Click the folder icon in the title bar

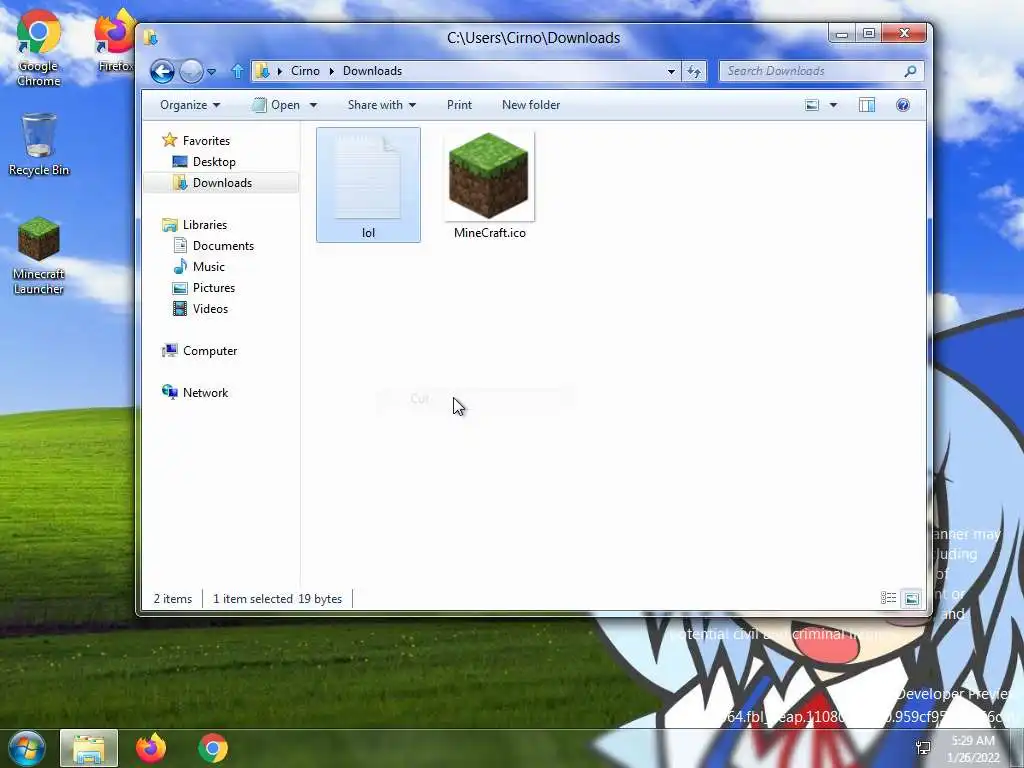coord(151,37)
